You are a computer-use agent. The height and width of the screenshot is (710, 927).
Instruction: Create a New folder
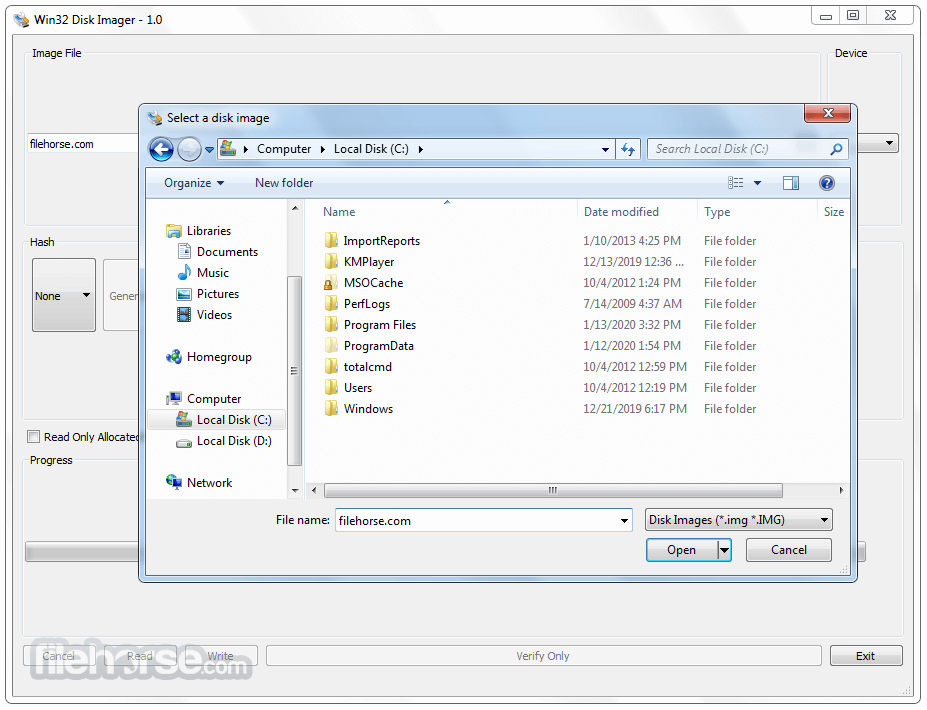284,183
